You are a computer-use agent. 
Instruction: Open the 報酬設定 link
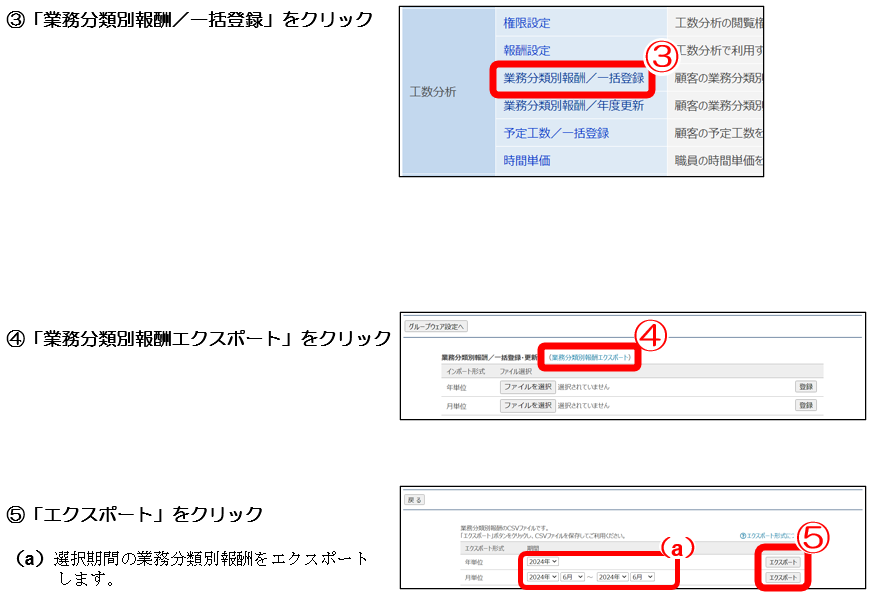526,50
